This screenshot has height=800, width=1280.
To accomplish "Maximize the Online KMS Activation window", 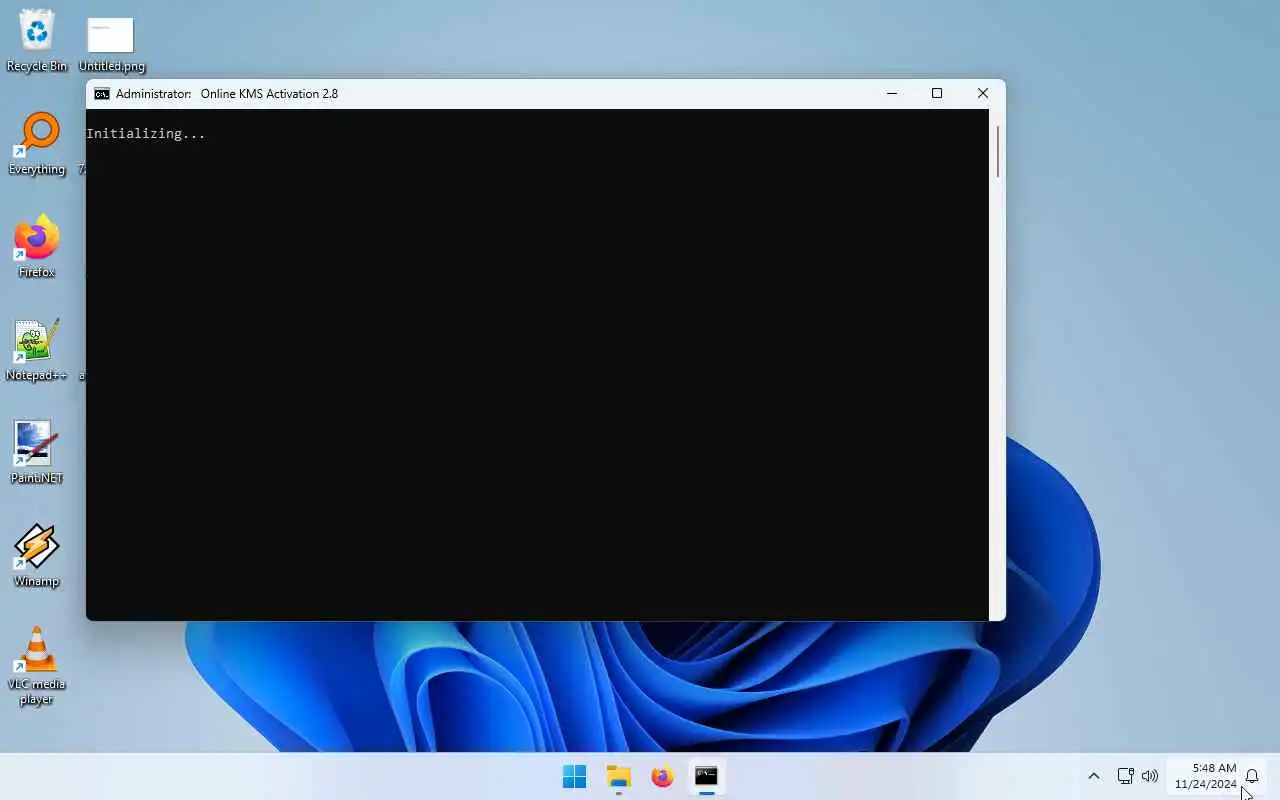I will point(937,94).
